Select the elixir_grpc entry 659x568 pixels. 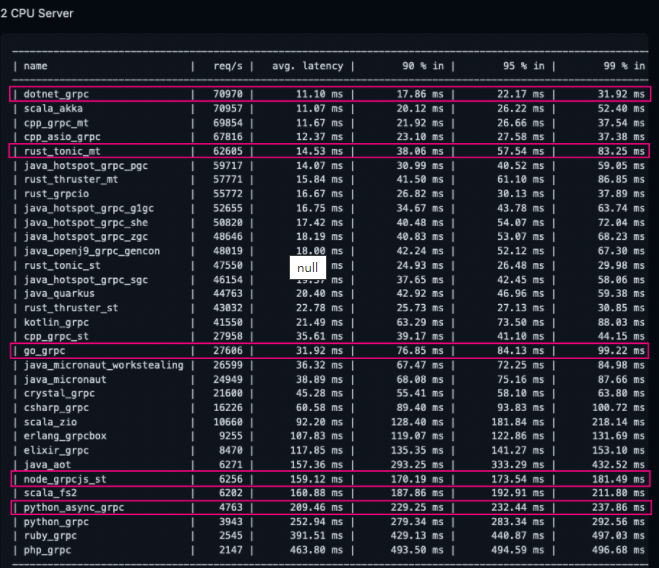56,450
